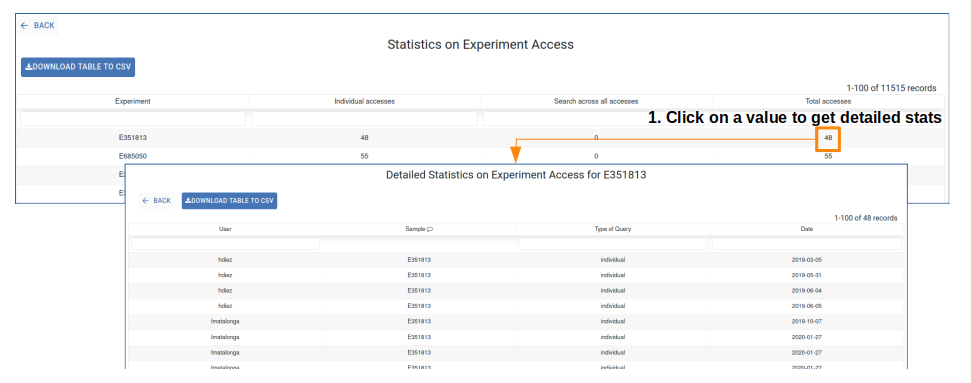This screenshot has width=971, height=383.
Task: Click the Search across all value 0 for E685050
Action: click(x=596, y=156)
